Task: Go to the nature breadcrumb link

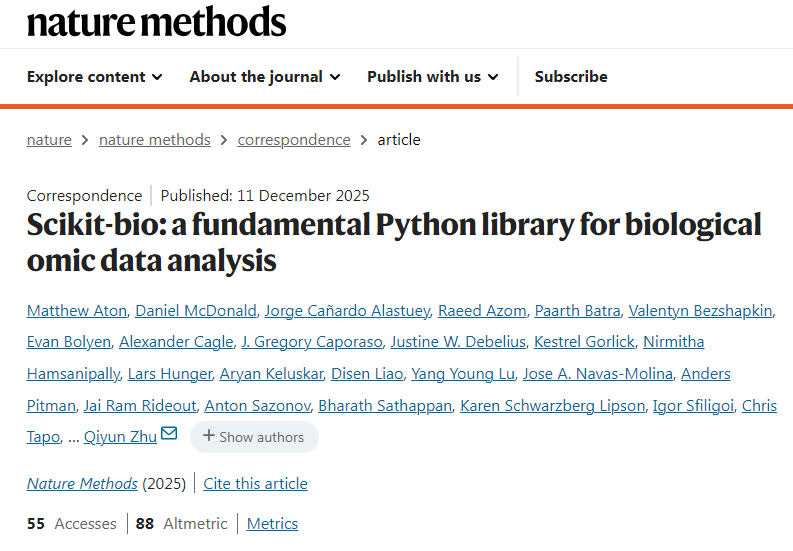Action: pyautogui.click(x=49, y=140)
